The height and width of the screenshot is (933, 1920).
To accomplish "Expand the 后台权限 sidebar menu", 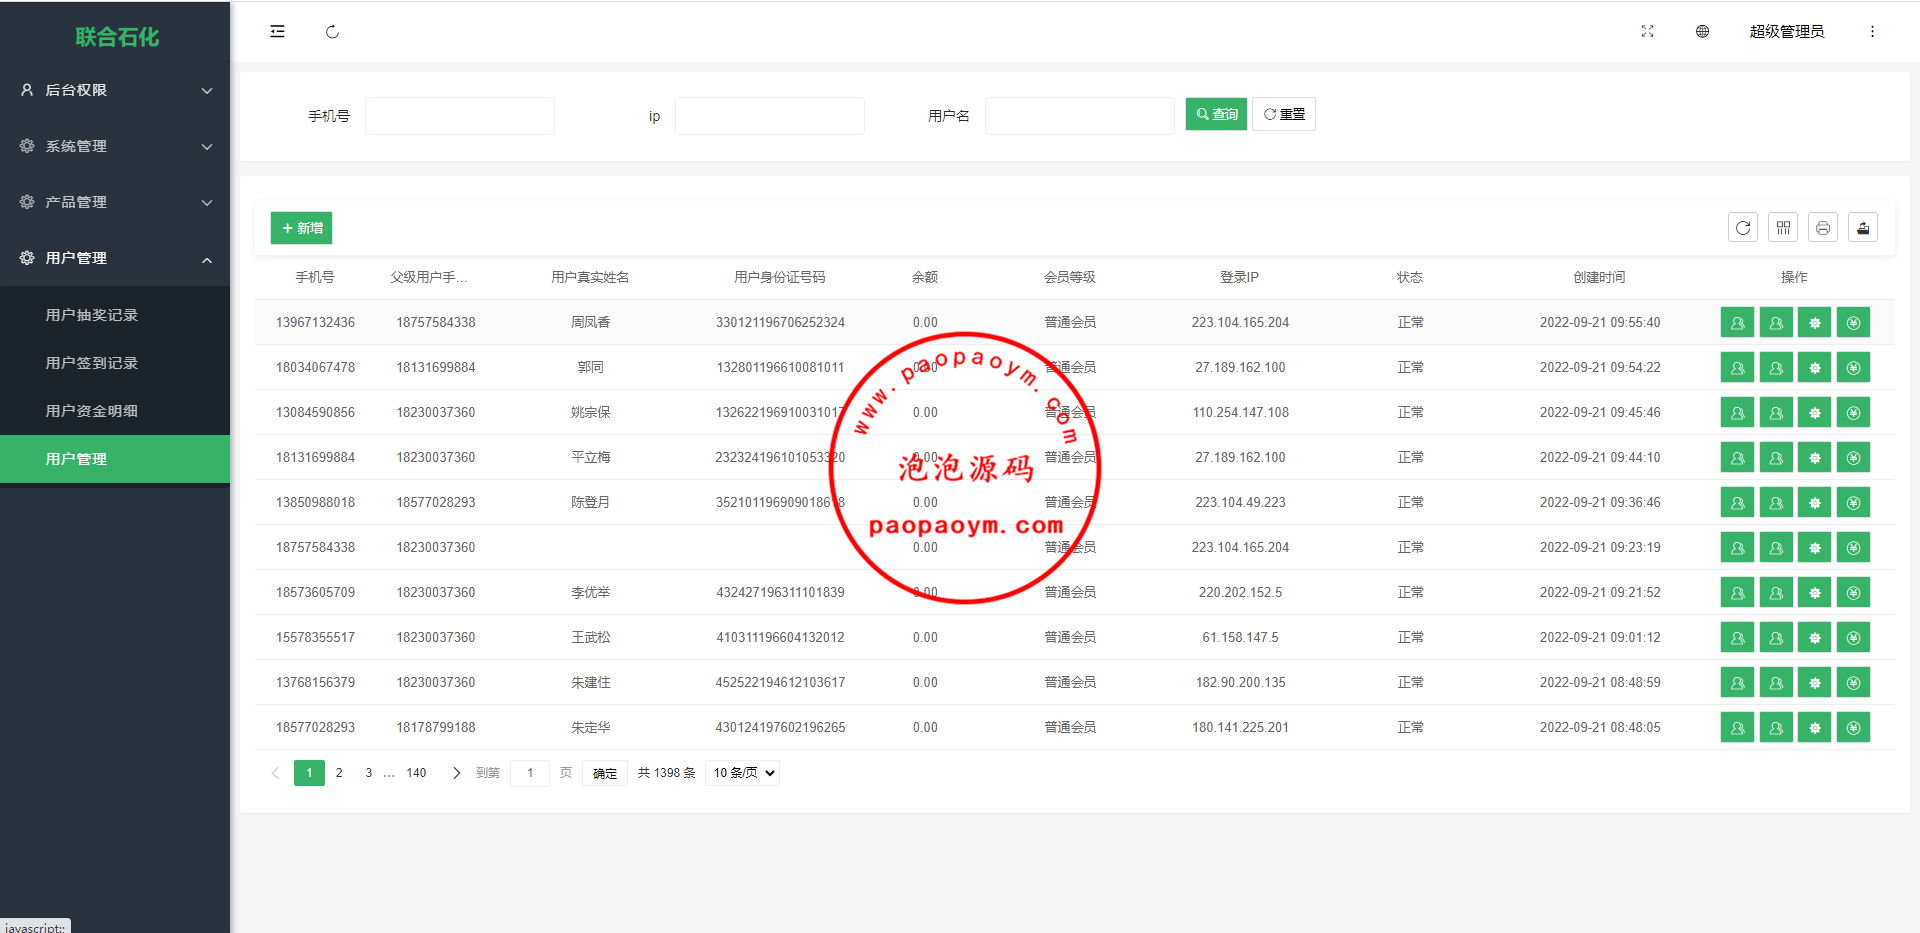I will point(115,90).
